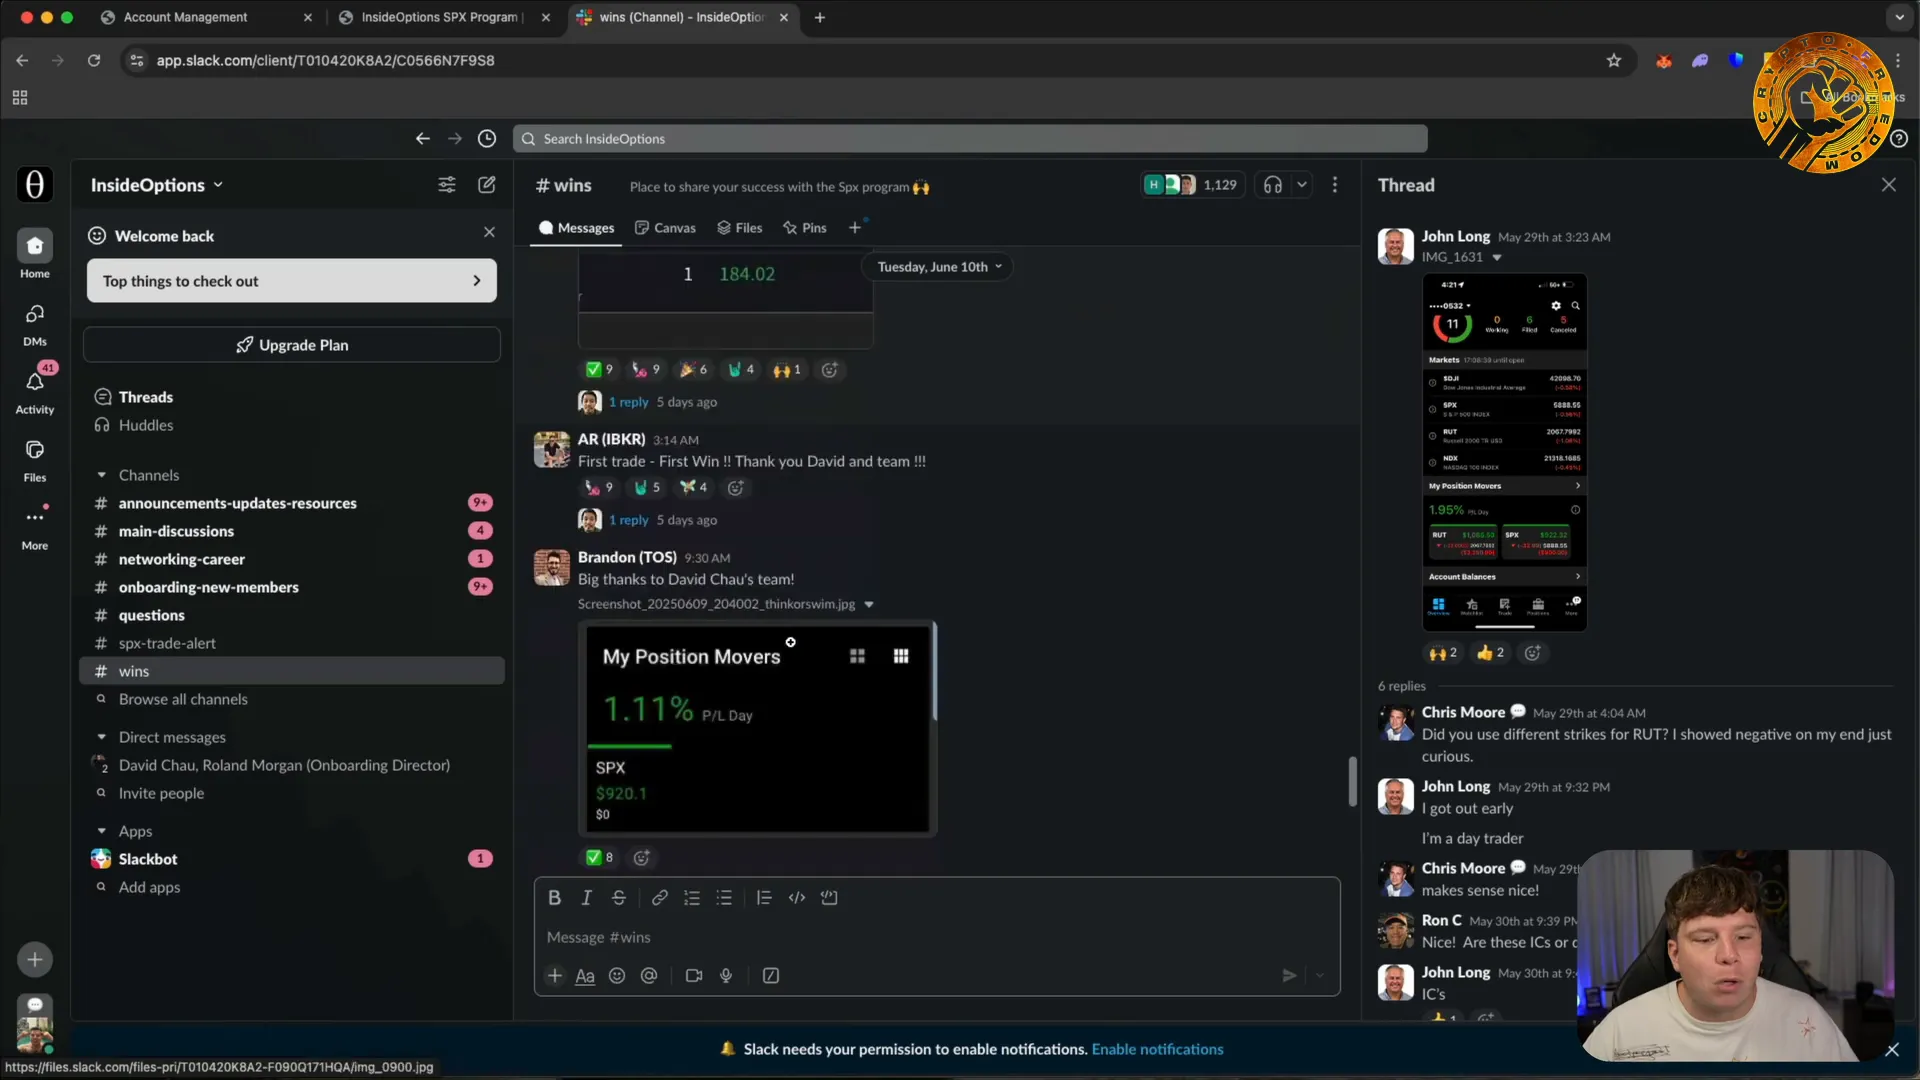Open Activity bell with 41 badge

[x=35, y=391]
